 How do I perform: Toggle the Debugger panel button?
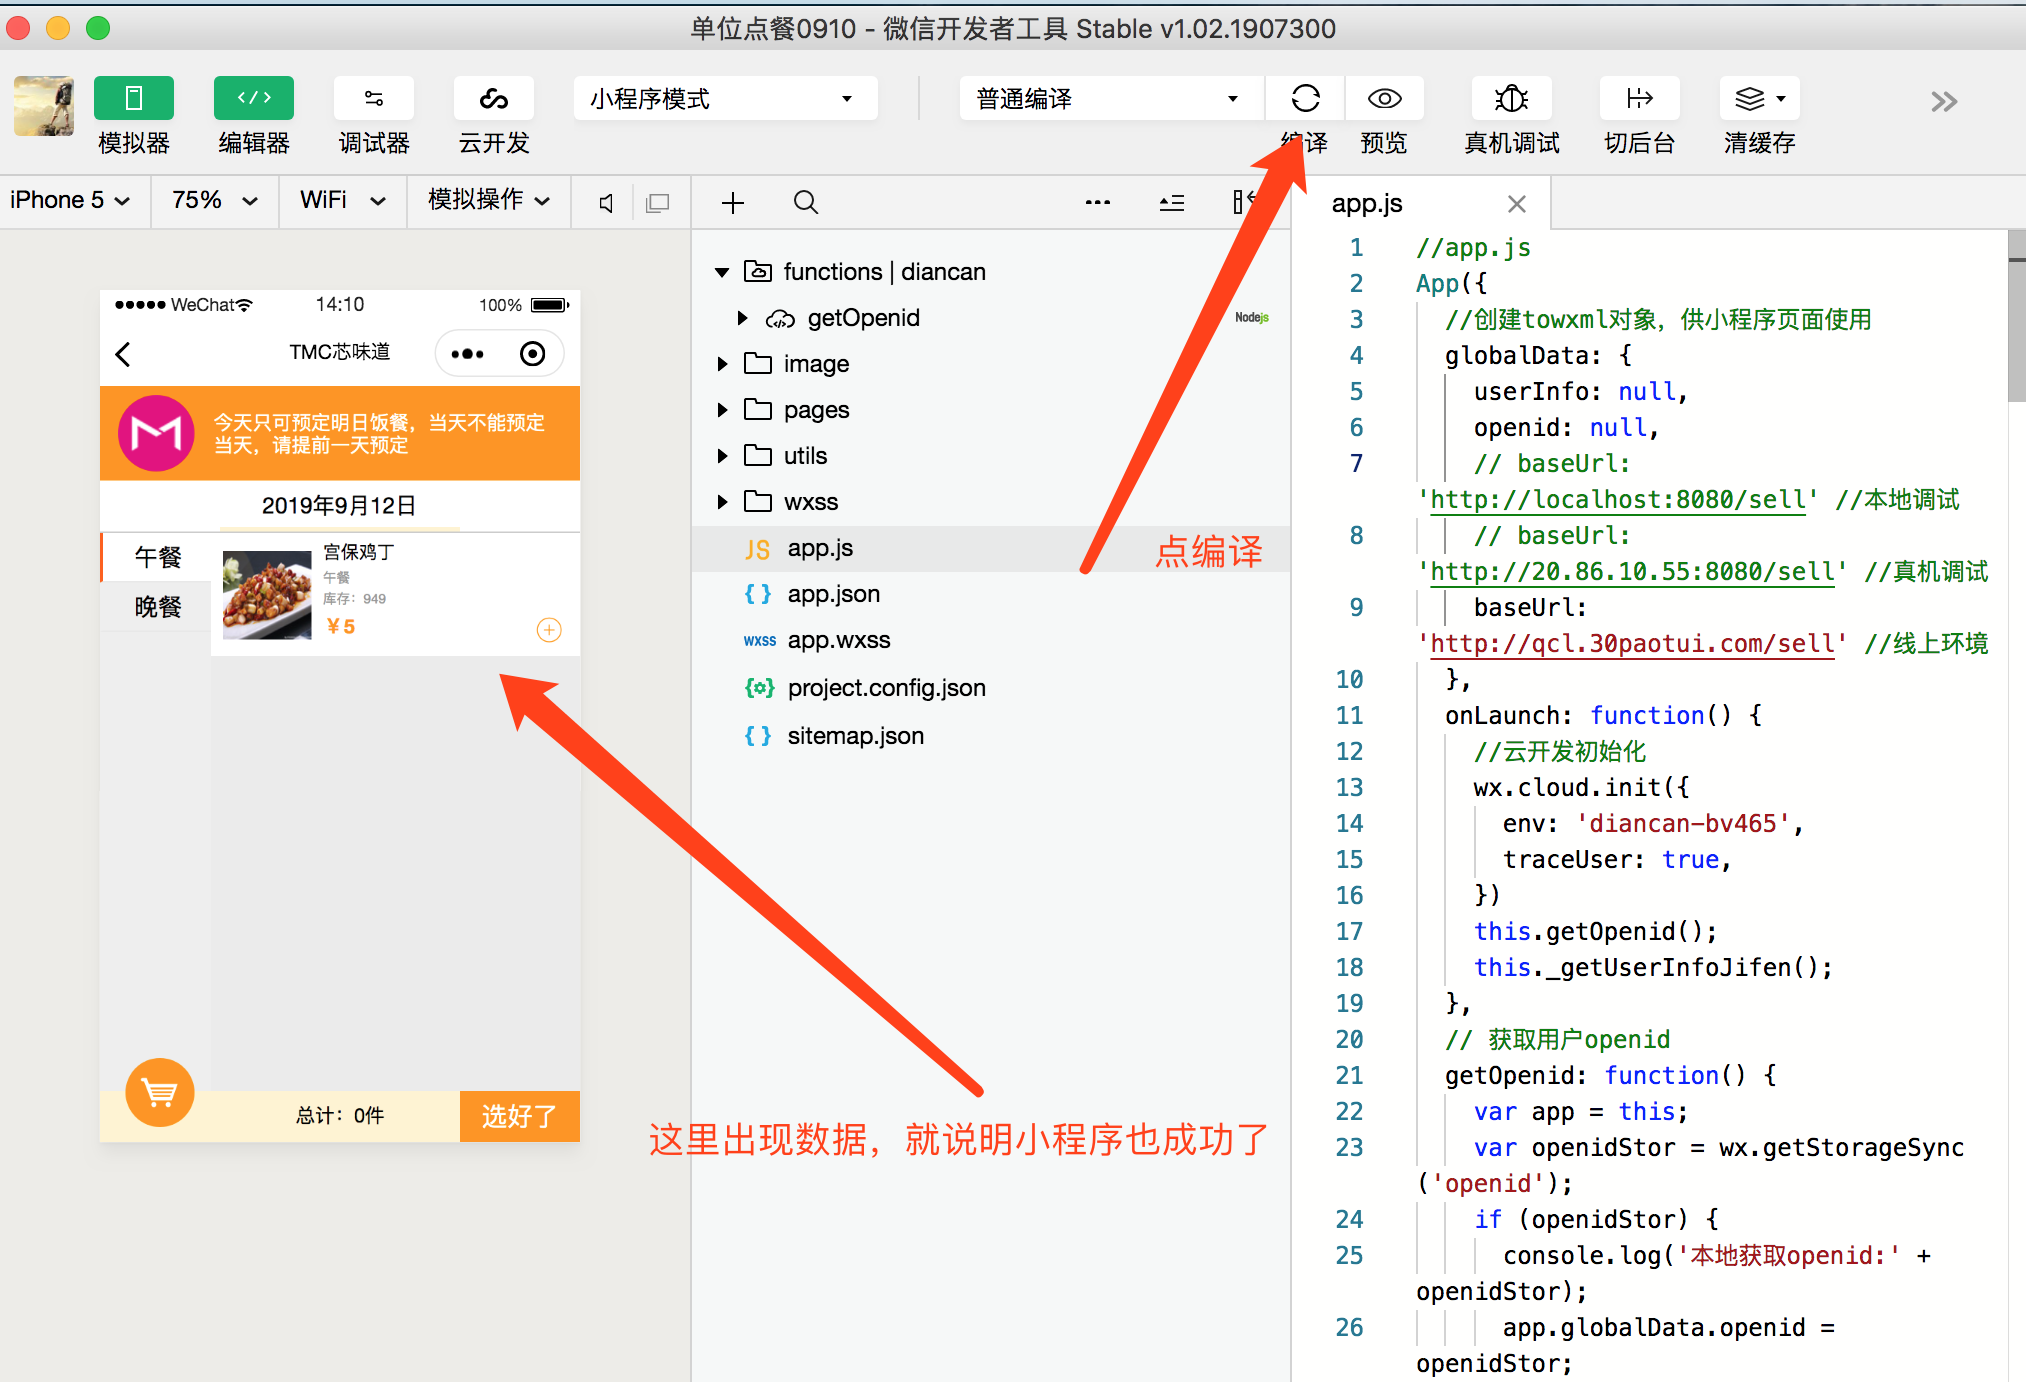point(373,99)
